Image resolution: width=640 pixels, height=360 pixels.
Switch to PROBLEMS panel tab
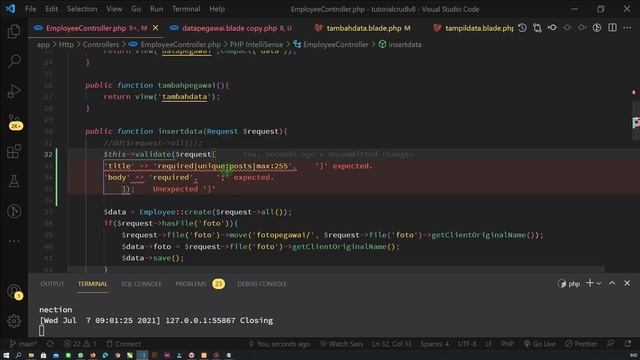(200, 284)
